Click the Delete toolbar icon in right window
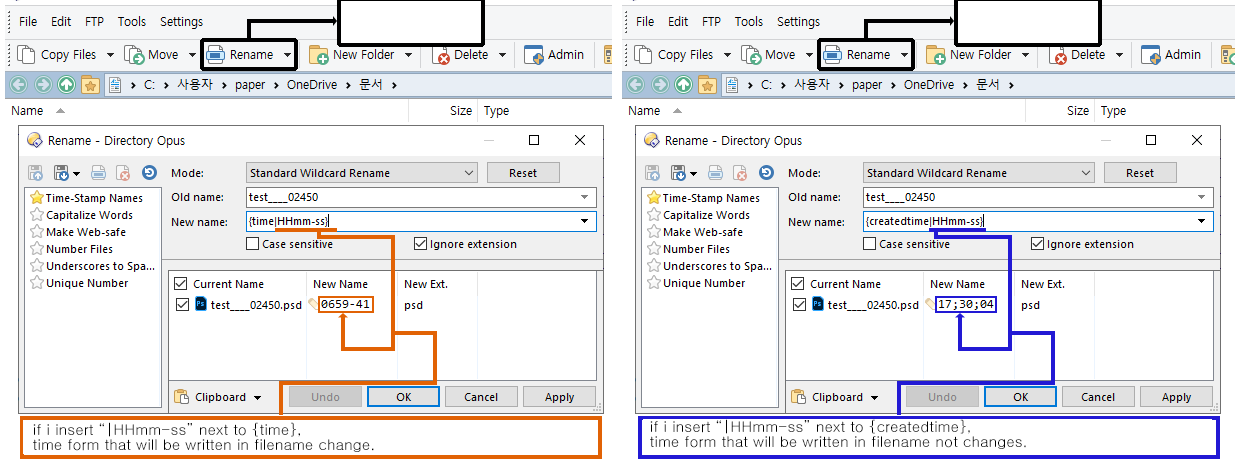The height and width of the screenshot is (468, 1239). coord(1059,55)
